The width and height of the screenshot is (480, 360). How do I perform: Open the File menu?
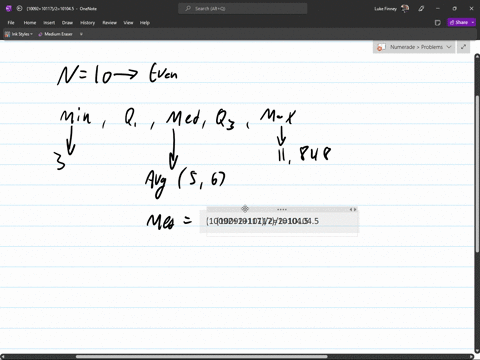pyautogui.click(x=11, y=23)
